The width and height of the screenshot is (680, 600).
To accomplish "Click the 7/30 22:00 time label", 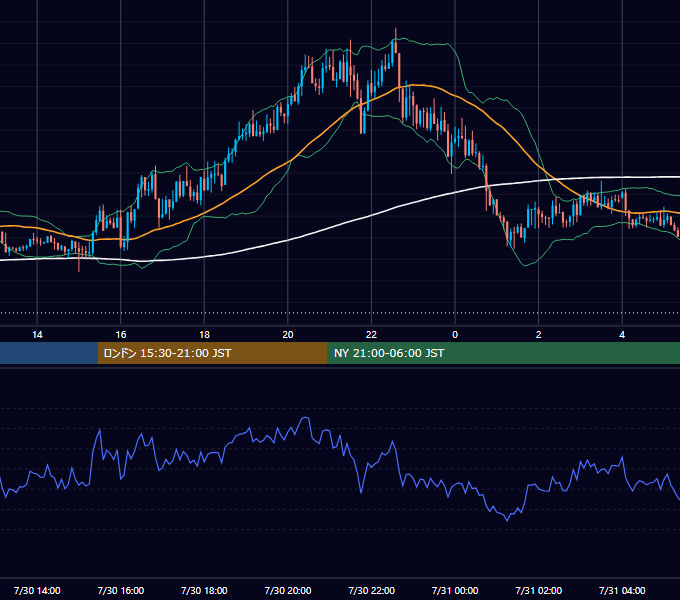I will 372,590.
